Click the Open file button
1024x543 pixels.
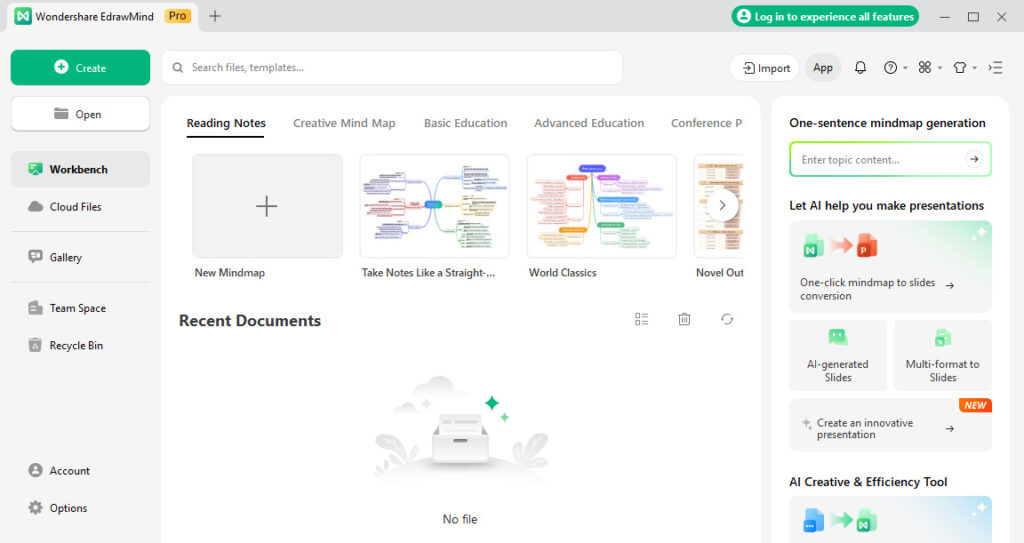80,114
